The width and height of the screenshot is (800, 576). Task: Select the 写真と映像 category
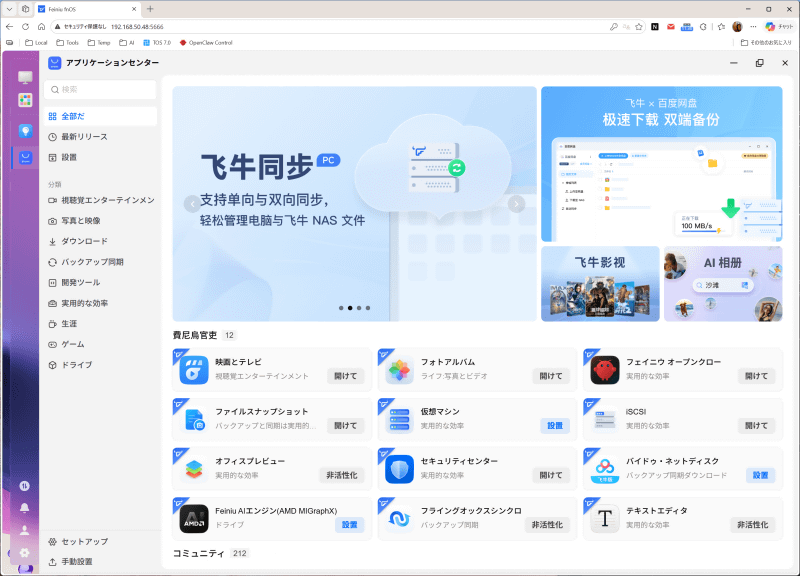(100, 220)
